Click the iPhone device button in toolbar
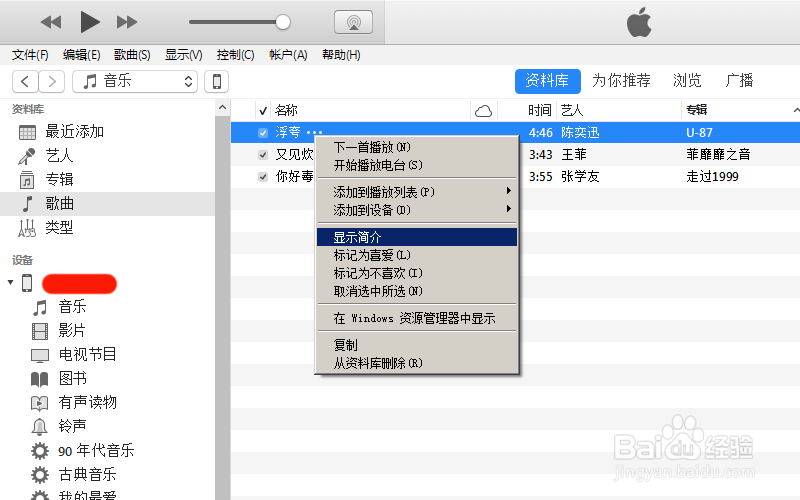This screenshot has width=800, height=500. [x=216, y=81]
